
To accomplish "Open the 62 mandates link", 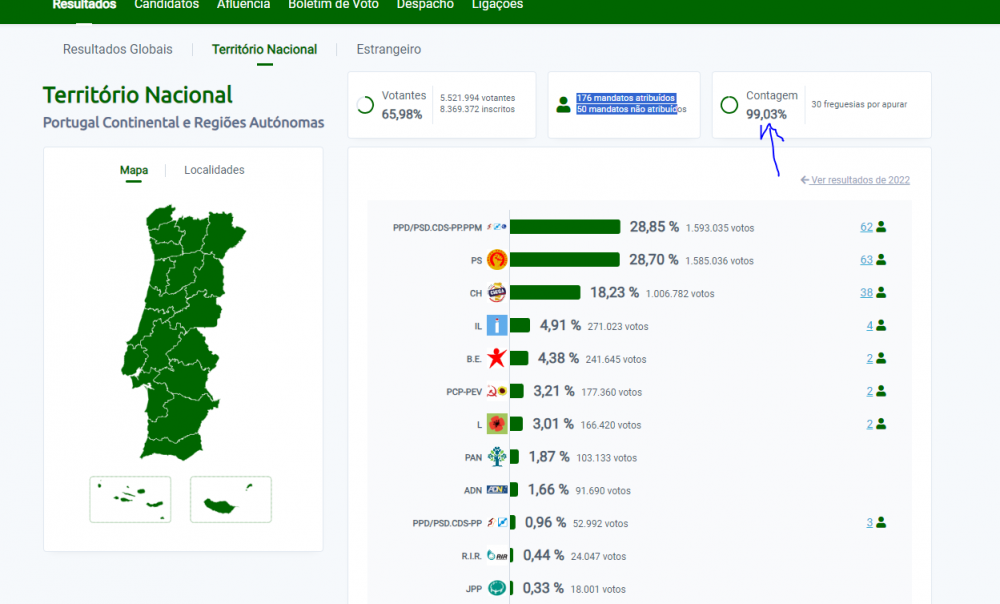I will coord(866,227).
